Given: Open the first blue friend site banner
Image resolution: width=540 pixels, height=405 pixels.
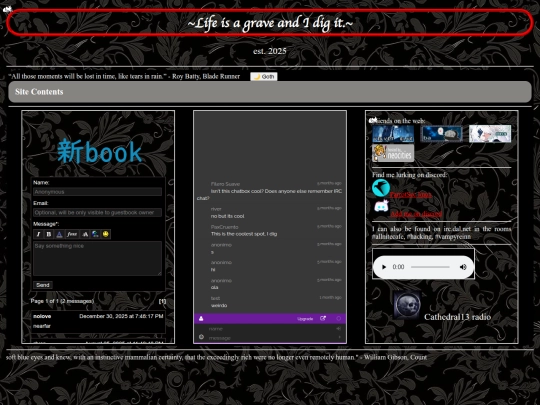Looking at the screenshot, I should point(393,134).
